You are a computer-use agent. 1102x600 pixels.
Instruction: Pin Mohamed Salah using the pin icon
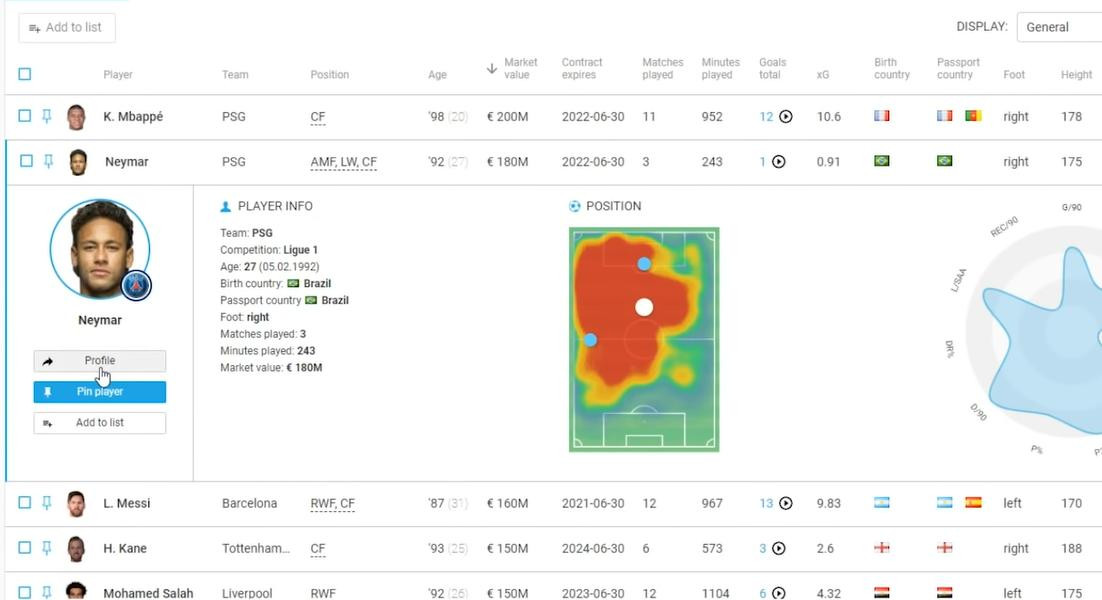[x=47, y=592]
